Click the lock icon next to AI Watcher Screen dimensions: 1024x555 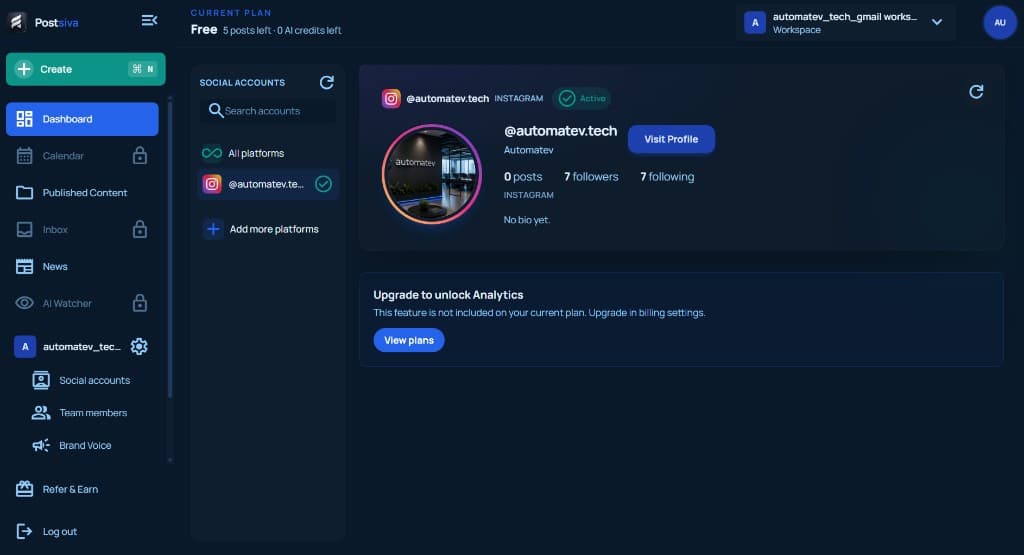click(x=140, y=303)
